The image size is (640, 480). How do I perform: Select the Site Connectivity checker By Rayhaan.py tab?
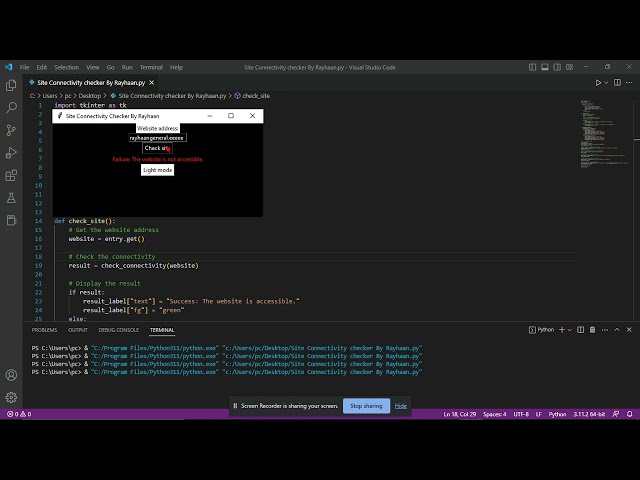[x=91, y=82]
